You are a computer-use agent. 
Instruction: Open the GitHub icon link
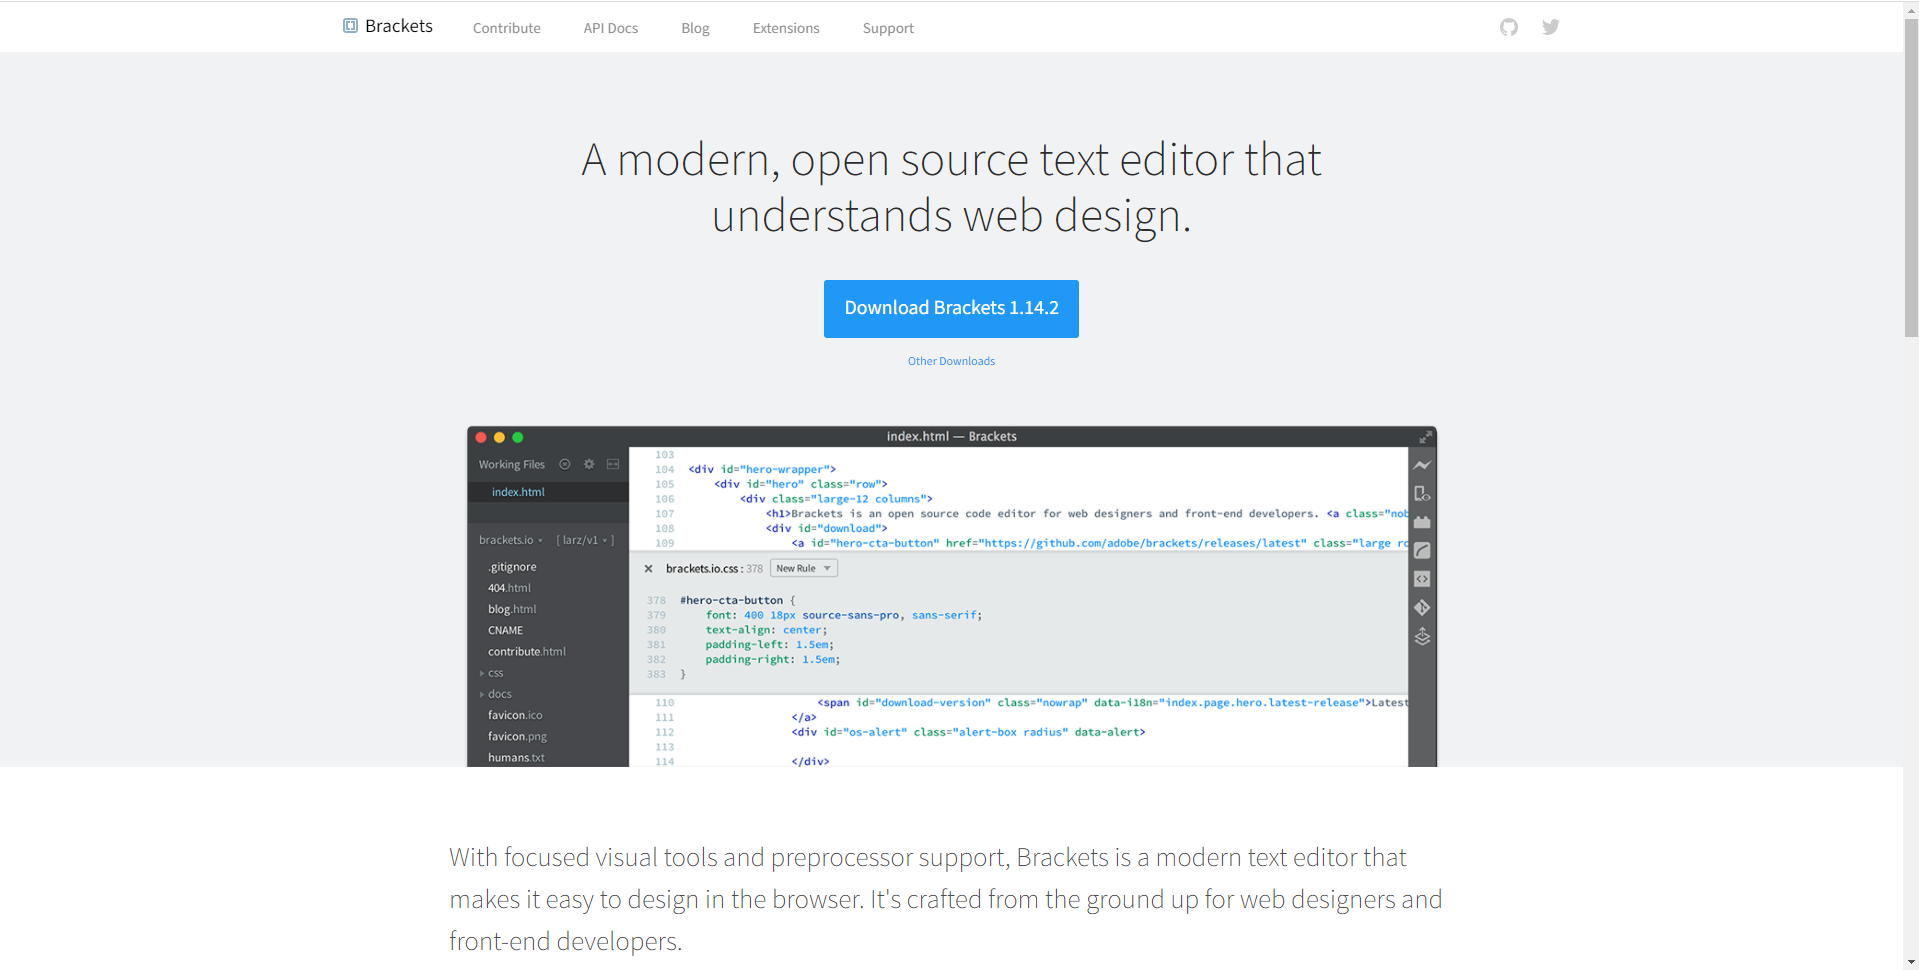pyautogui.click(x=1508, y=27)
